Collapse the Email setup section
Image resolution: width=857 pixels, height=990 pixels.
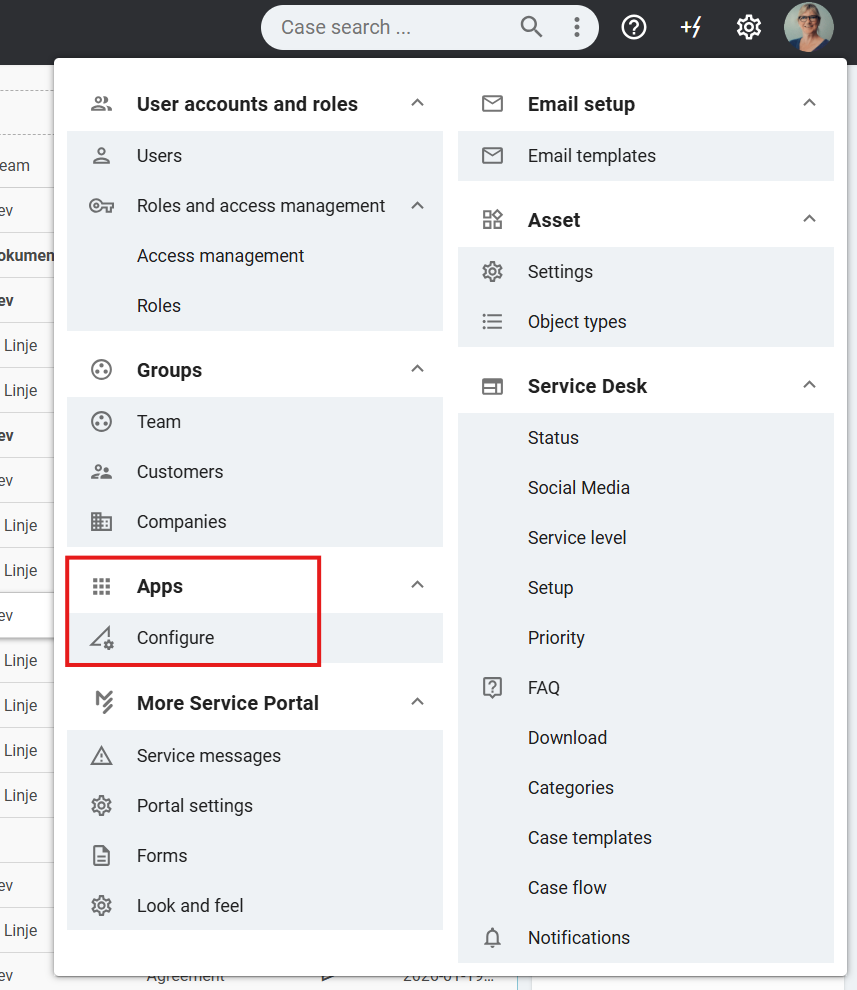810,103
